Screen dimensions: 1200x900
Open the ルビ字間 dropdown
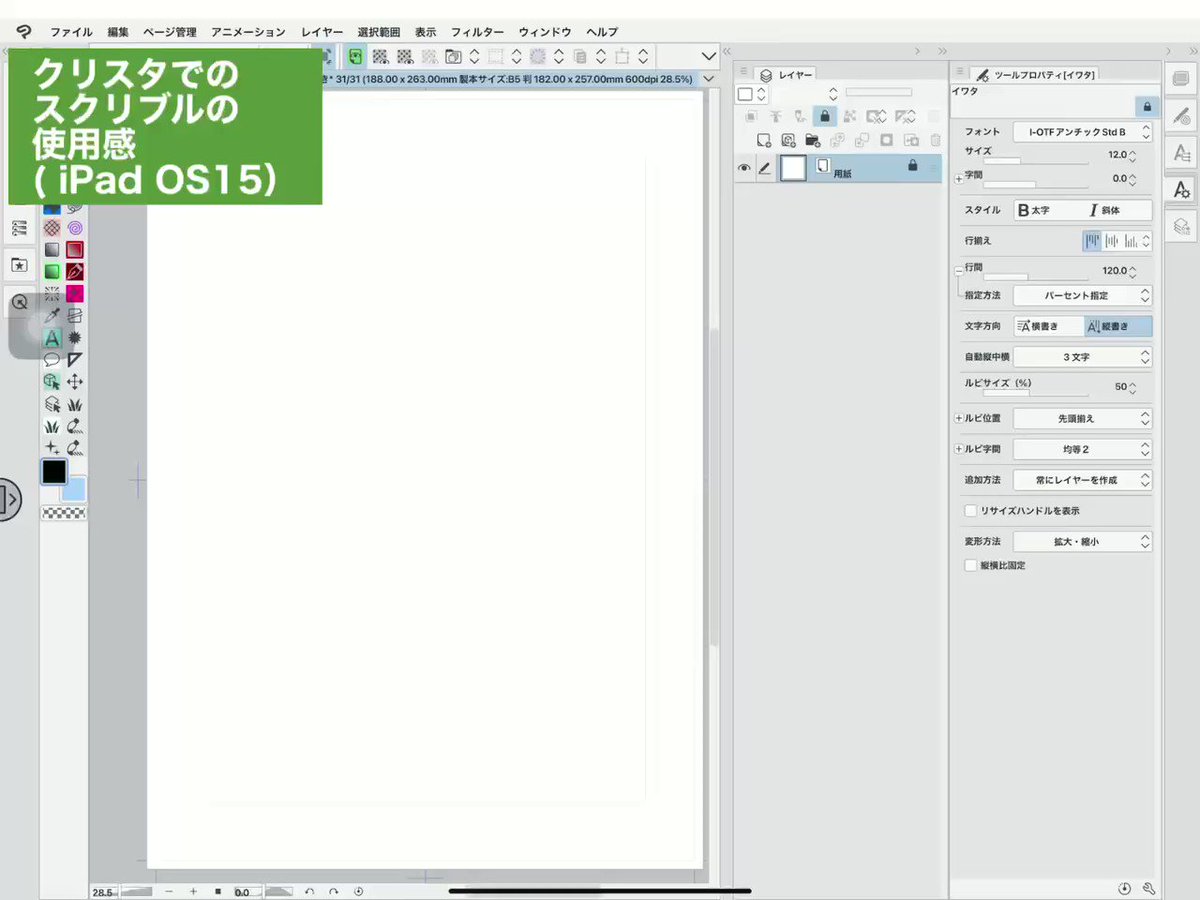coord(1083,450)
